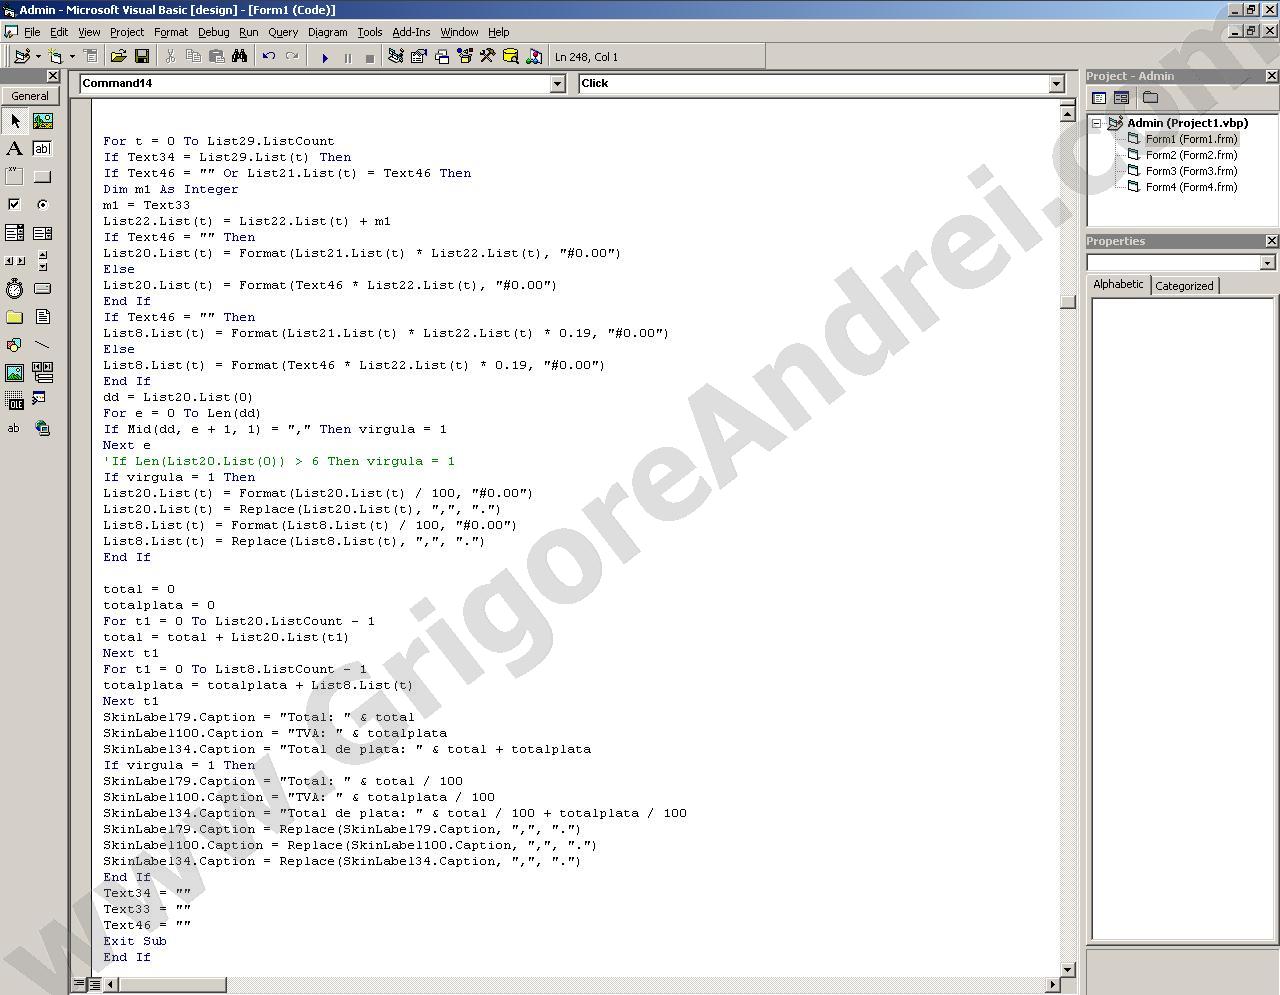Image resolution: width=1280 pixels, height=995 pixels.
Task: Select the OptionButton control tool
Action: point(42,205)
